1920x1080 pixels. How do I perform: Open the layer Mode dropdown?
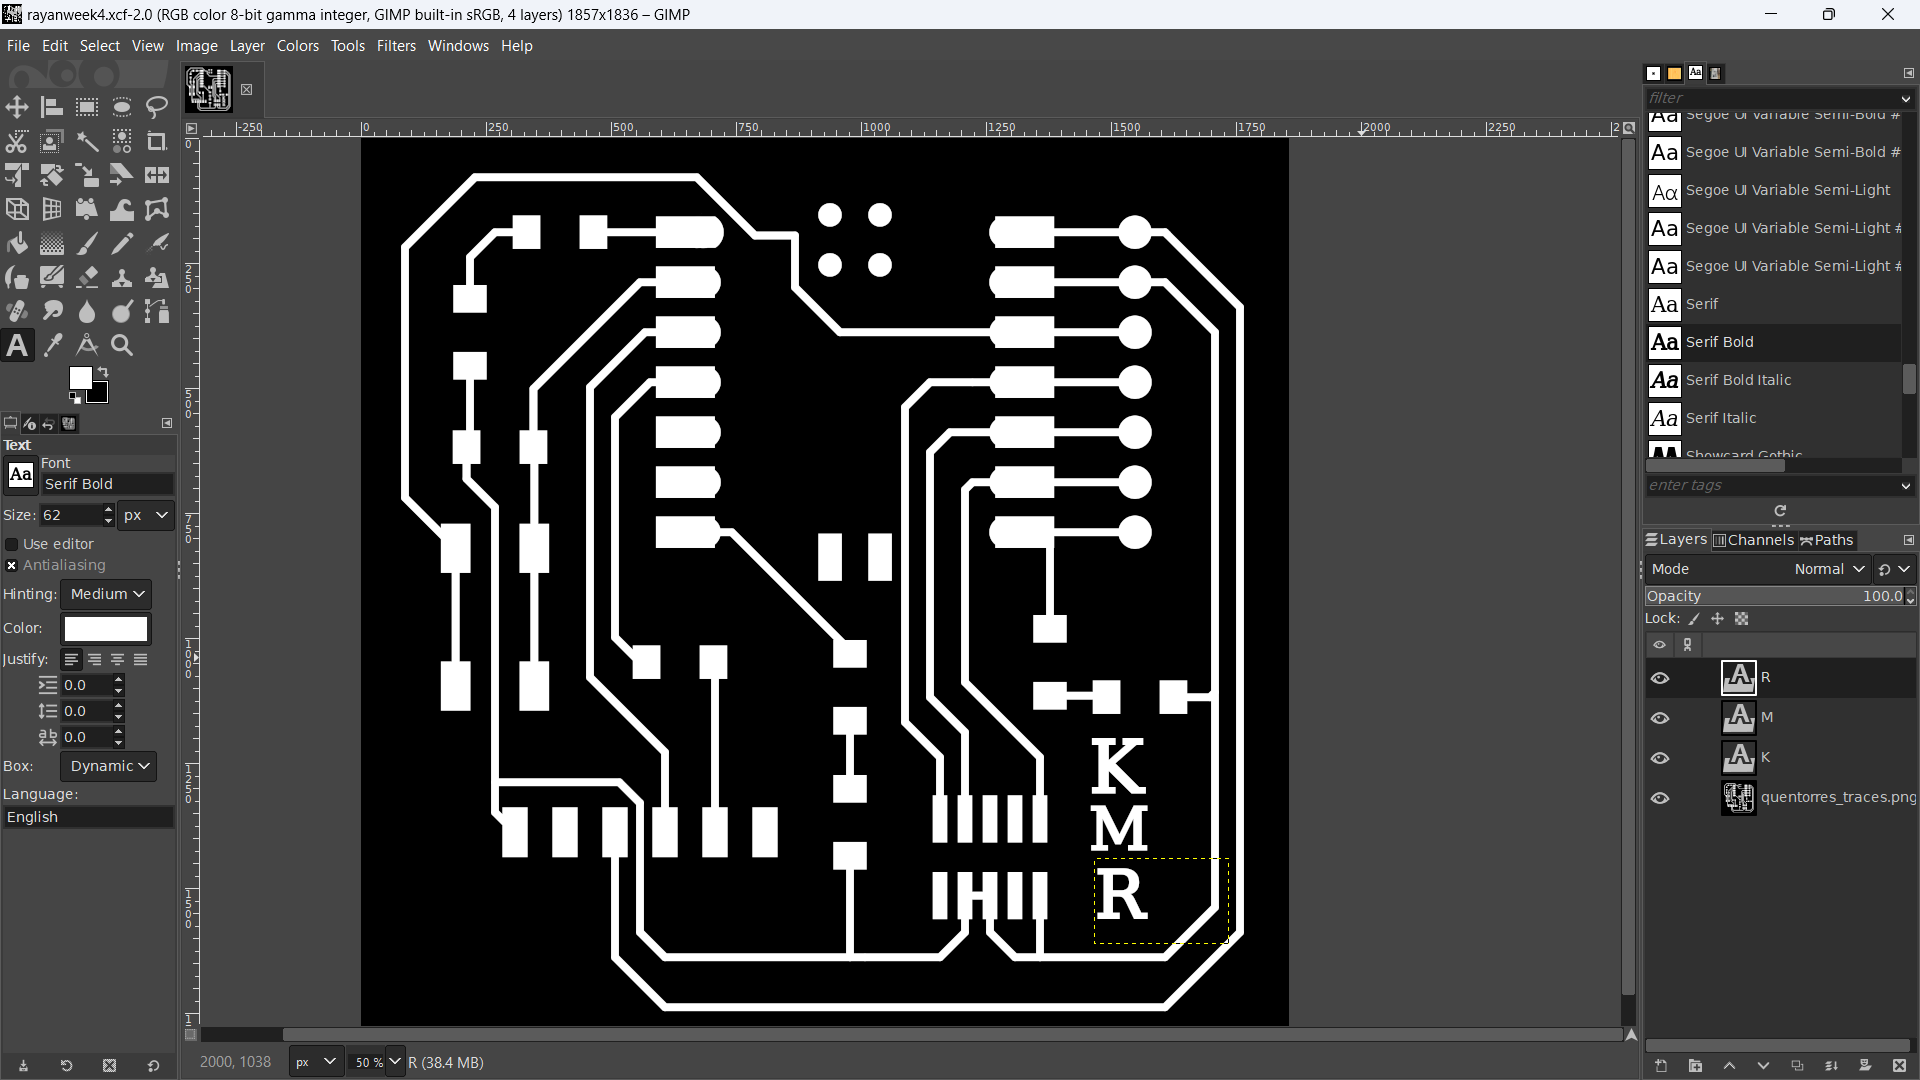(x=1828, y=569)
